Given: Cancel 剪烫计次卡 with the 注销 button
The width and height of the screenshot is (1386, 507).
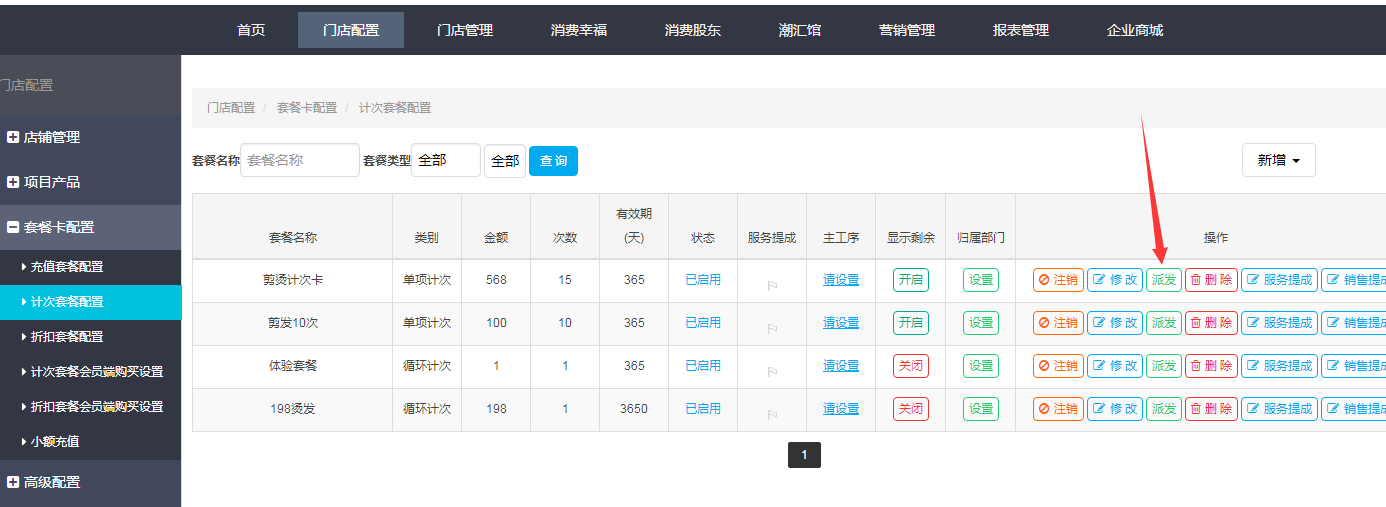Looking at the screenshot, I should point(1058,280).
